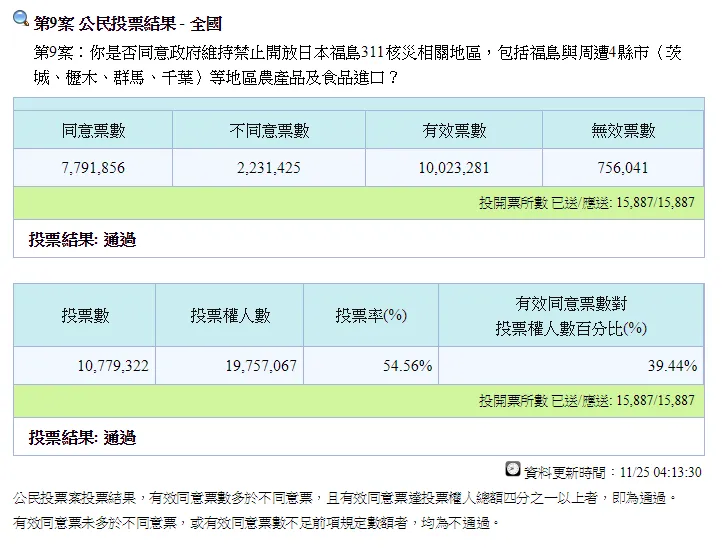Click the 有效同意票數對投票權人數百分比(%) header
Viewport: 722px width, 559px height.
[571, 315]
